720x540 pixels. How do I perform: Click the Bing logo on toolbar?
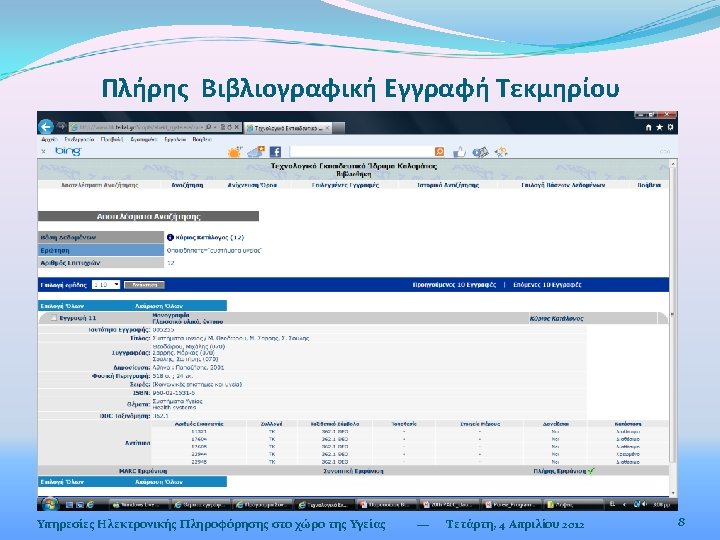pos(68,151)
